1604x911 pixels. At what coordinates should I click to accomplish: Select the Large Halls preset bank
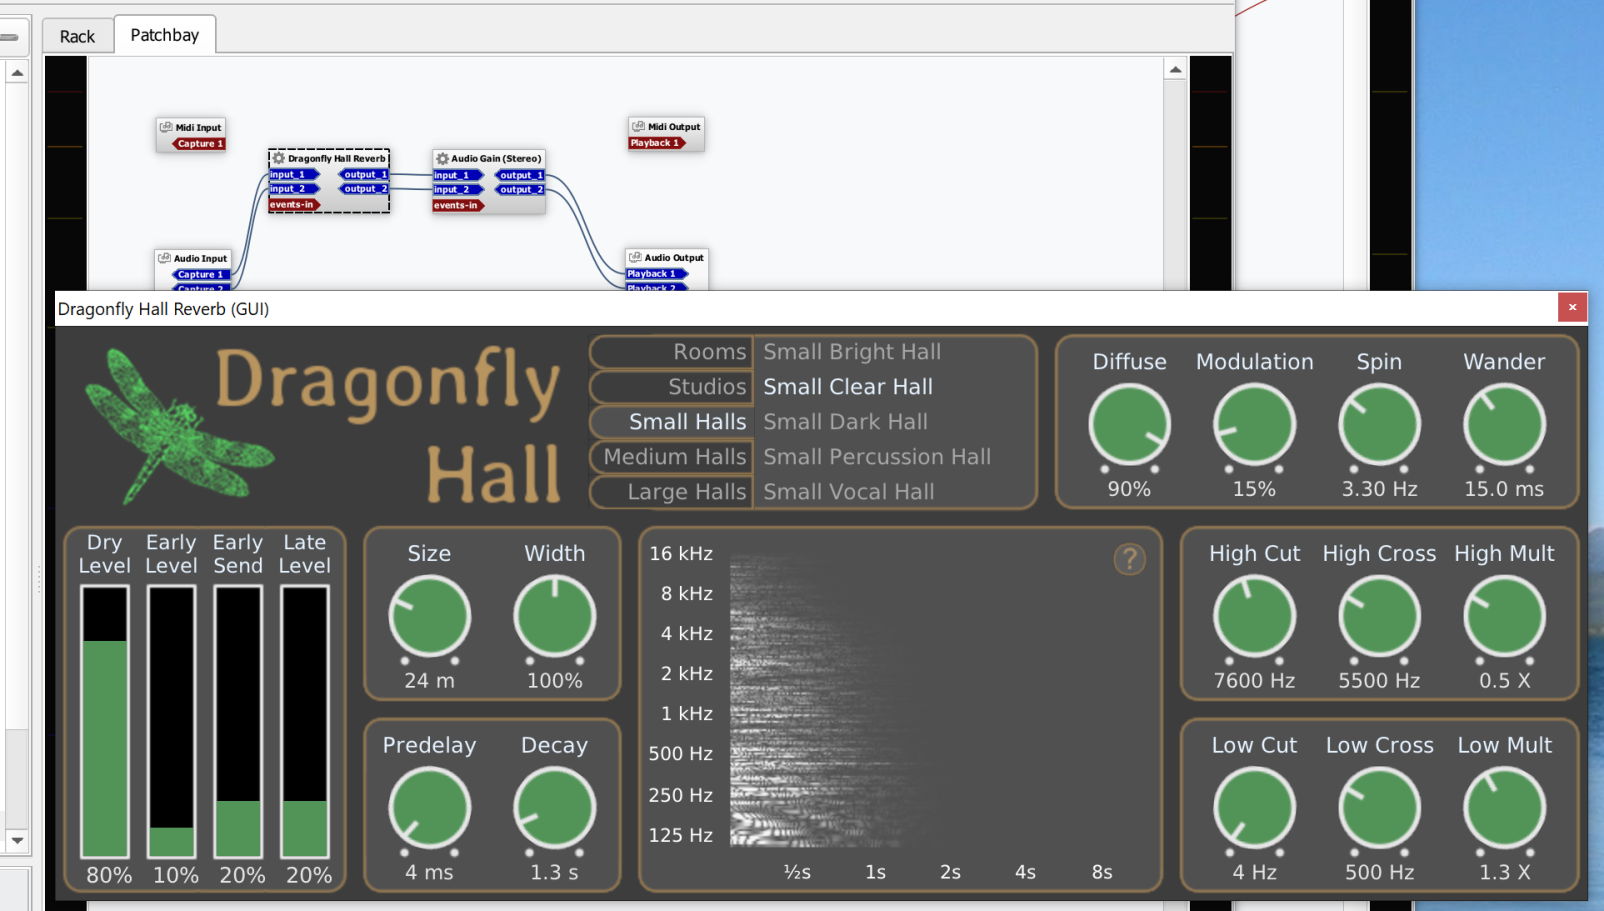click(672, 492)
